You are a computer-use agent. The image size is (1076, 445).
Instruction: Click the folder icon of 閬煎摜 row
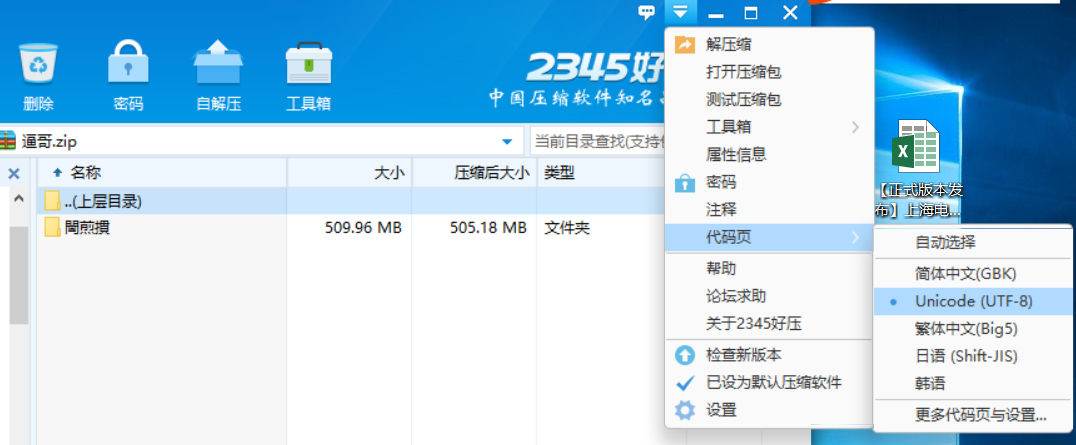[52, 227]
